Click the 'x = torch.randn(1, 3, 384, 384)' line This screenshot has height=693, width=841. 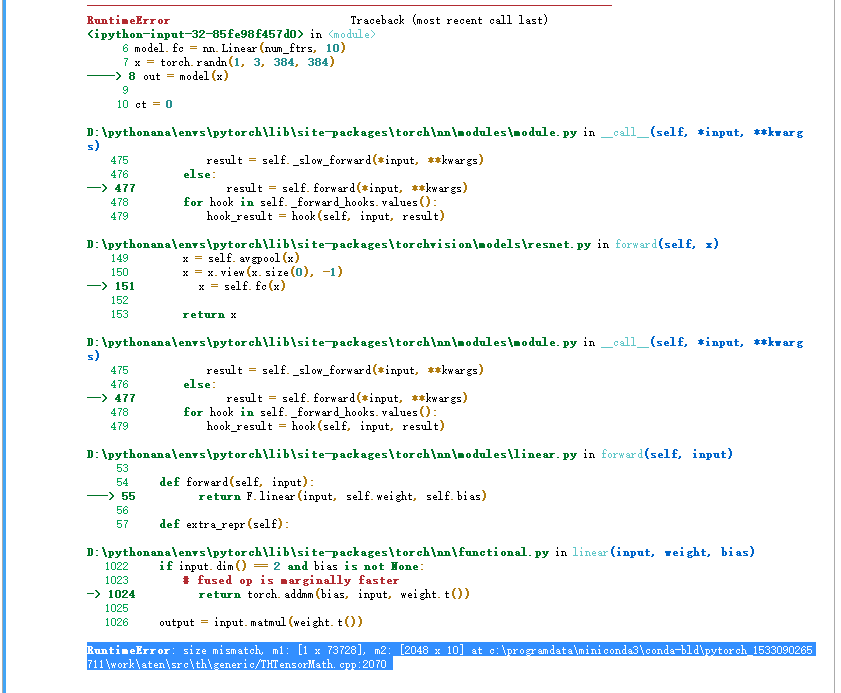coord(234,62)
